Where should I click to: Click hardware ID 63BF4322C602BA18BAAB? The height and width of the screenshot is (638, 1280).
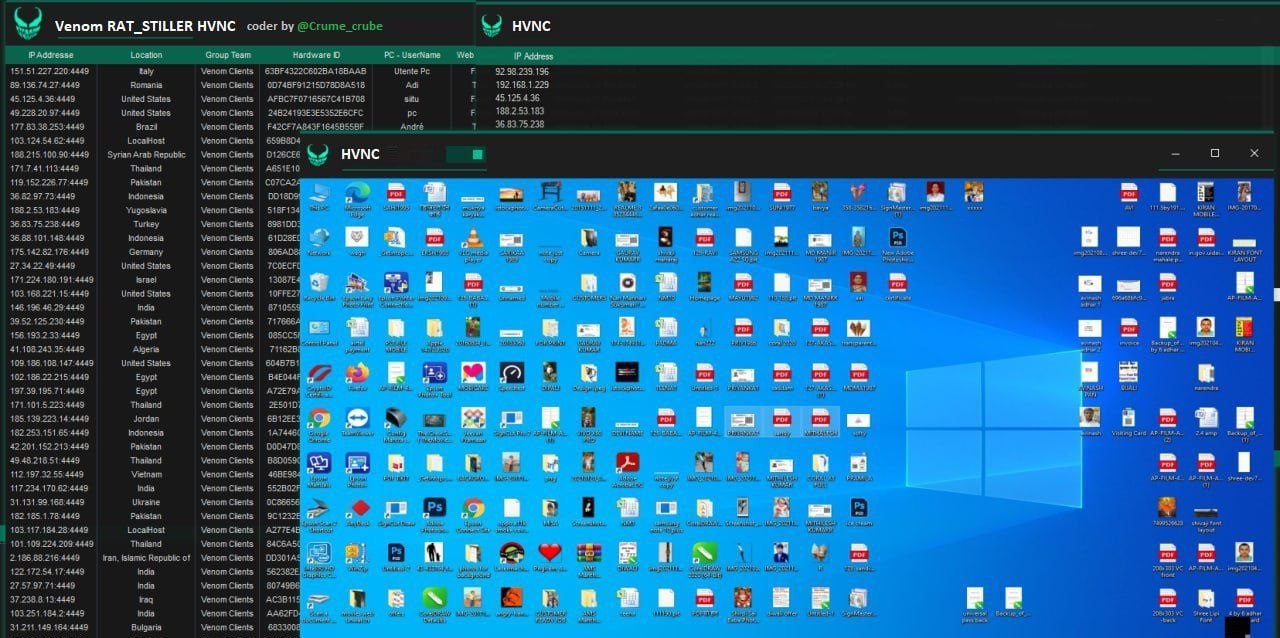coord(315,71)
